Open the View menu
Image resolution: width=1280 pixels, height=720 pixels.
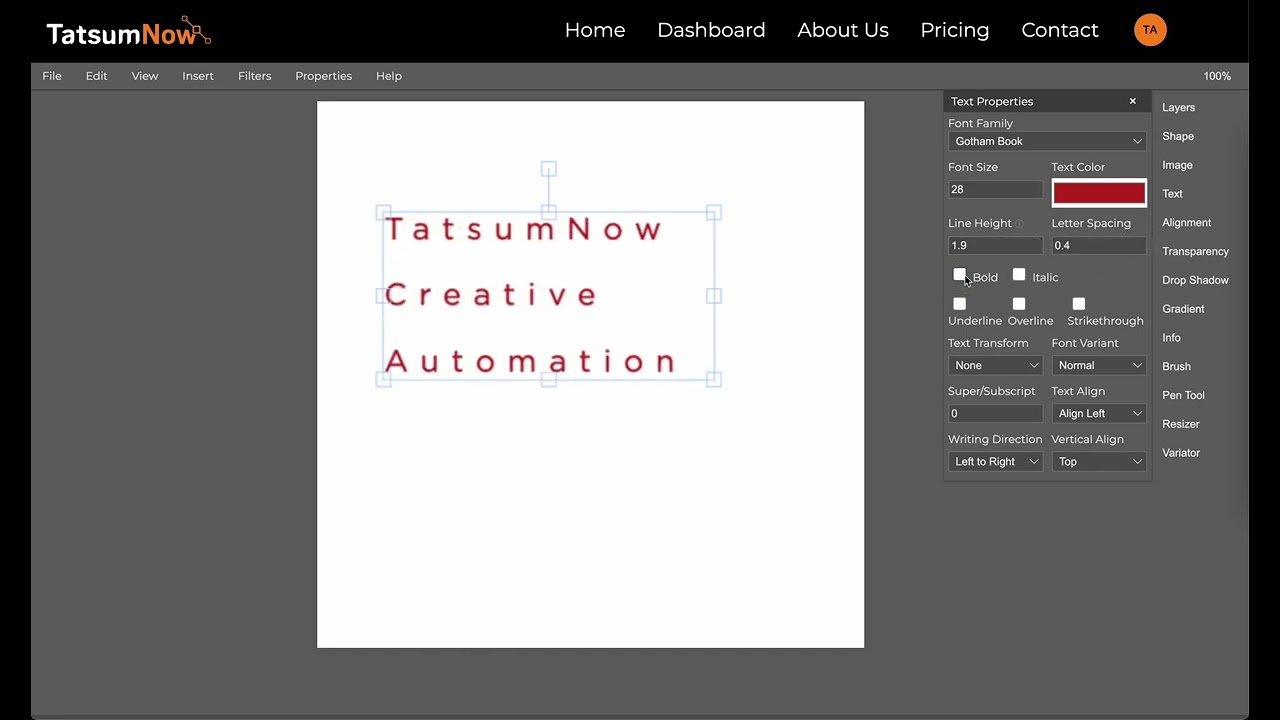pos(145,76)
